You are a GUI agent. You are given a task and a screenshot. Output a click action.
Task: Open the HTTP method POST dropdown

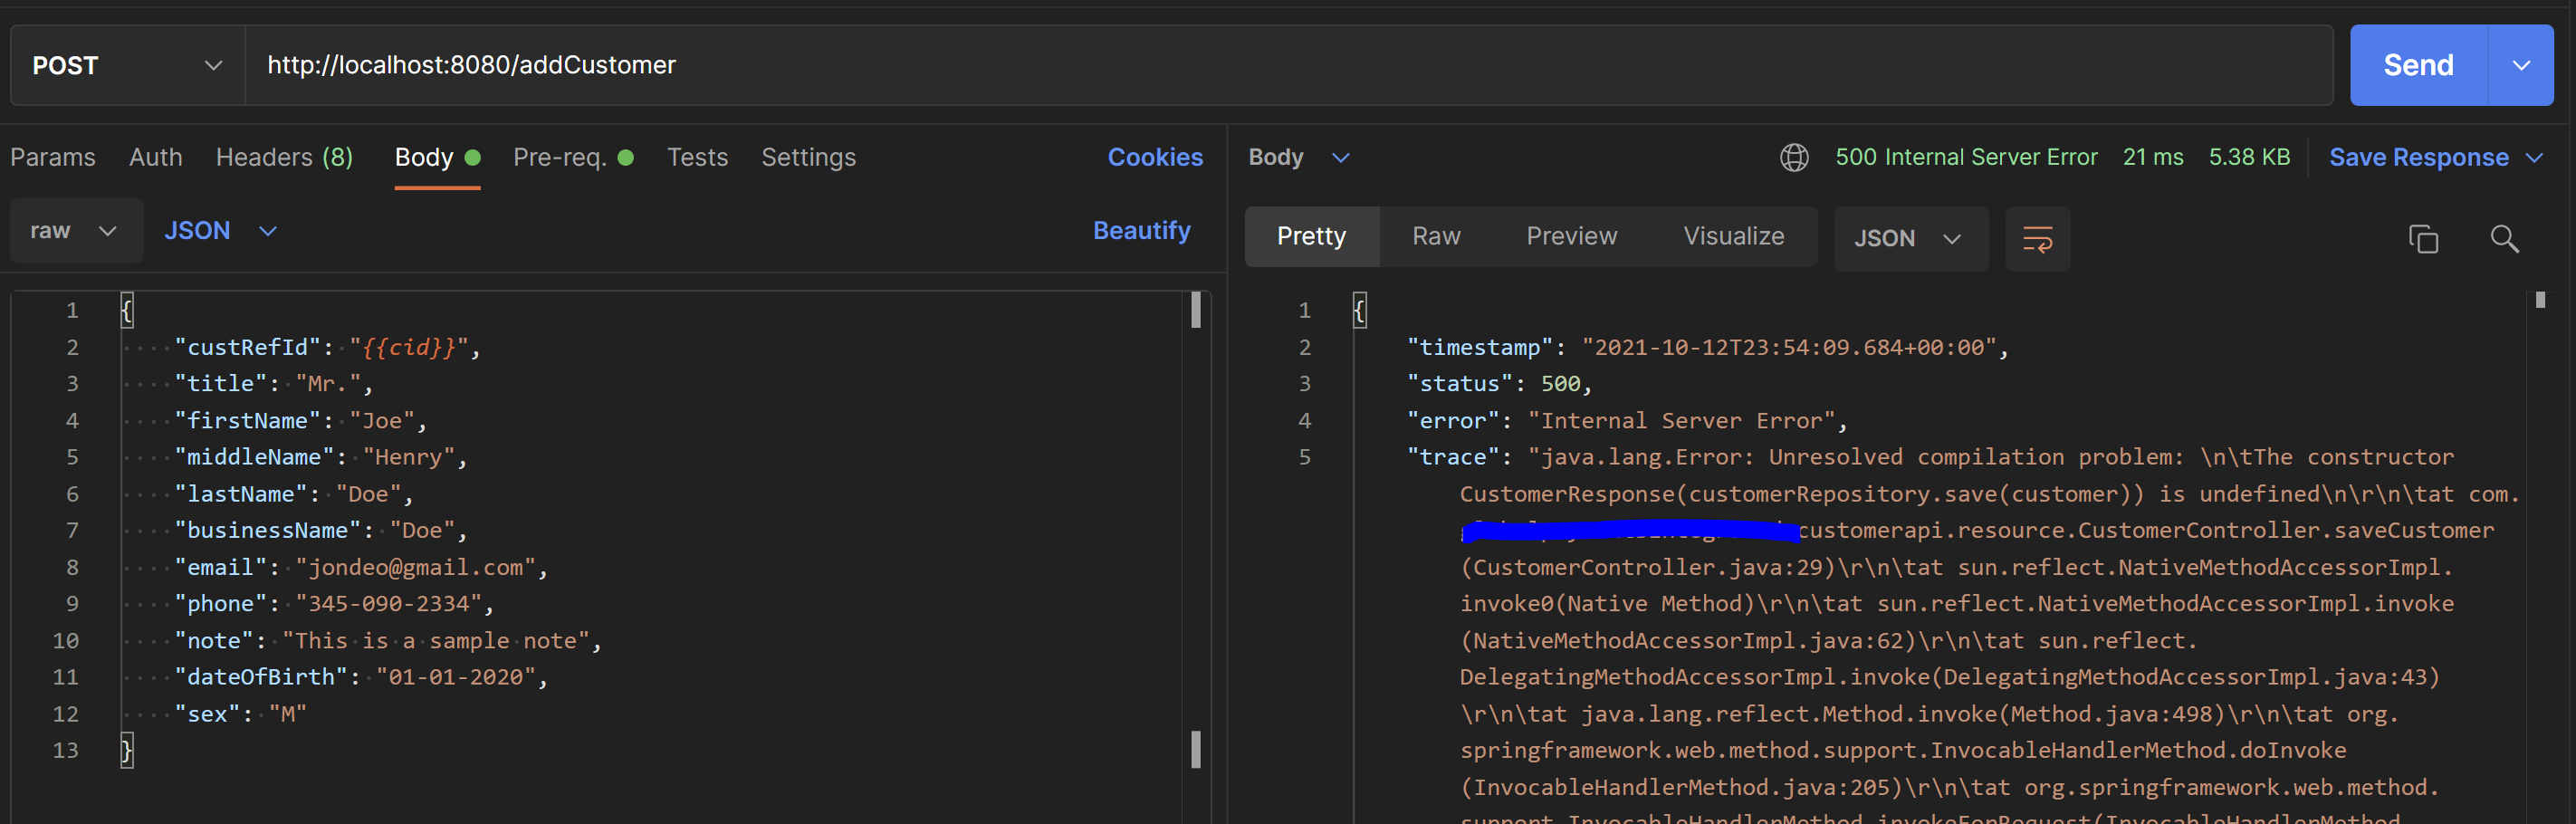(x=128, y=65)
